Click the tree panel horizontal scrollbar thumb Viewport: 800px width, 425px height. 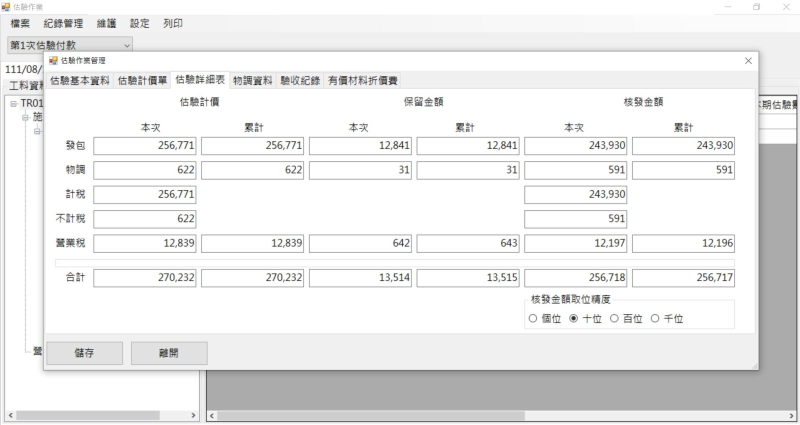click(88, 415)
